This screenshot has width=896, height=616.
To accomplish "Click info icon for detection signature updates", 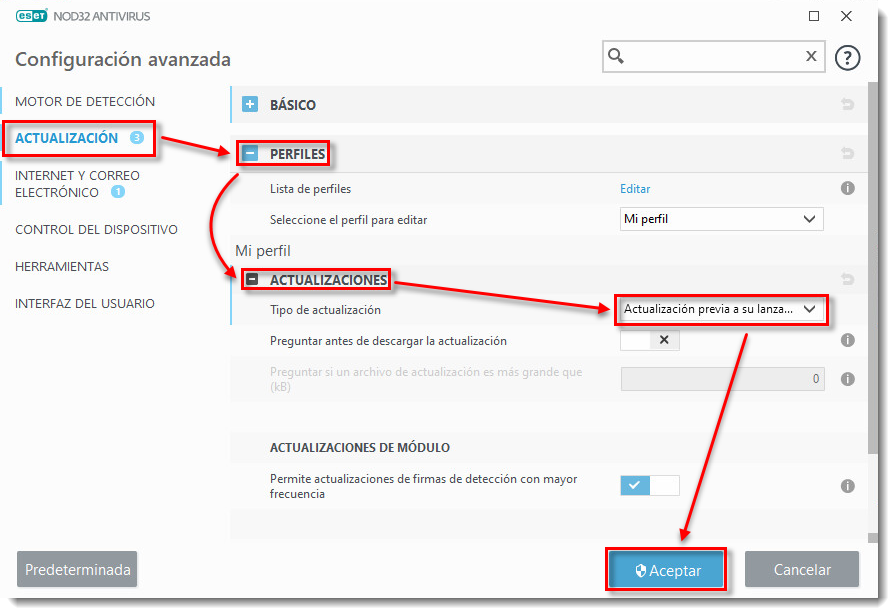I will [847, 486].
